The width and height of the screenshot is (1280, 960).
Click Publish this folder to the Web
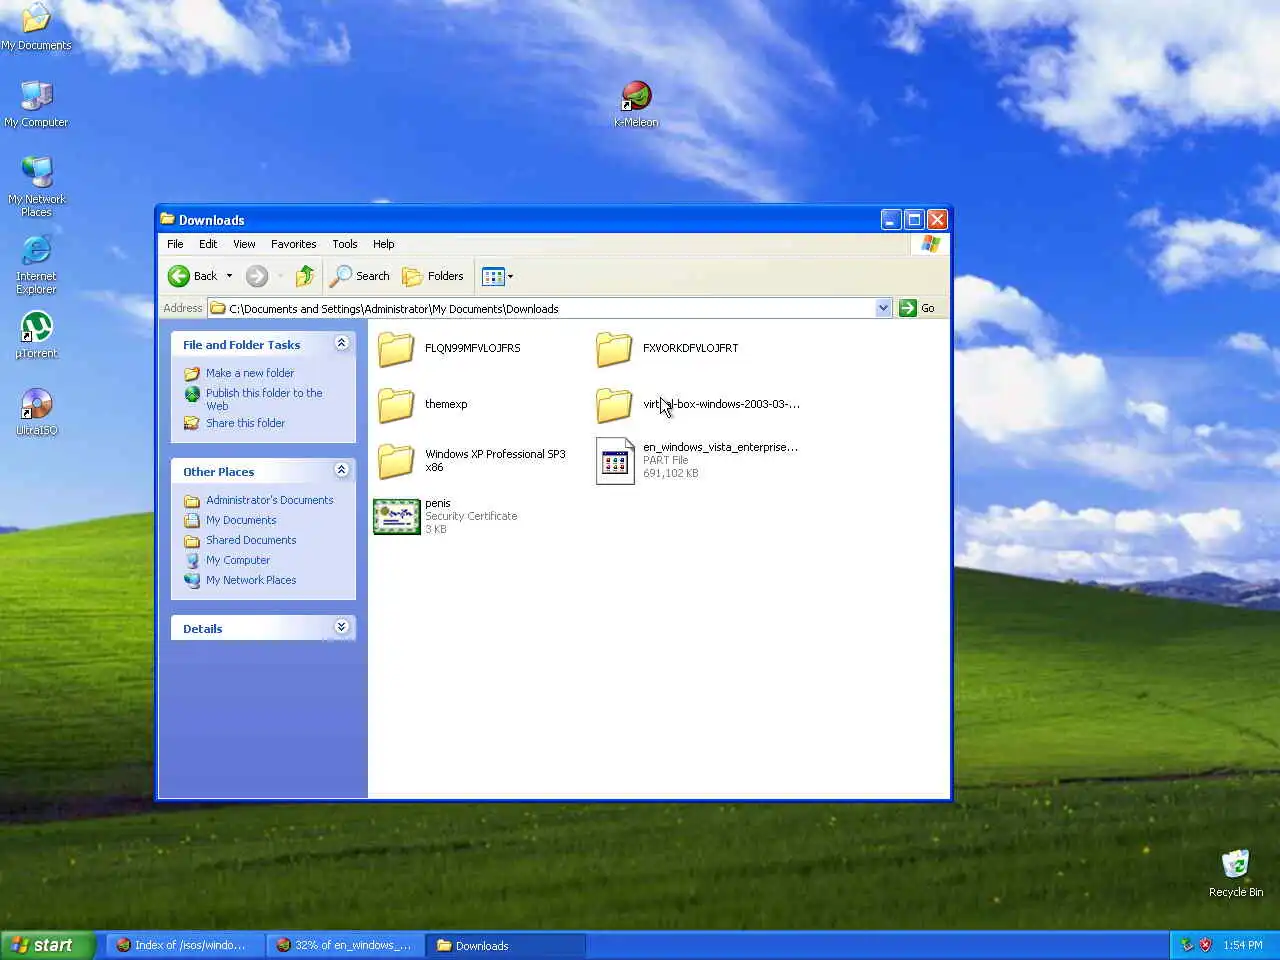pyautogui.click(x=264, y=399)
